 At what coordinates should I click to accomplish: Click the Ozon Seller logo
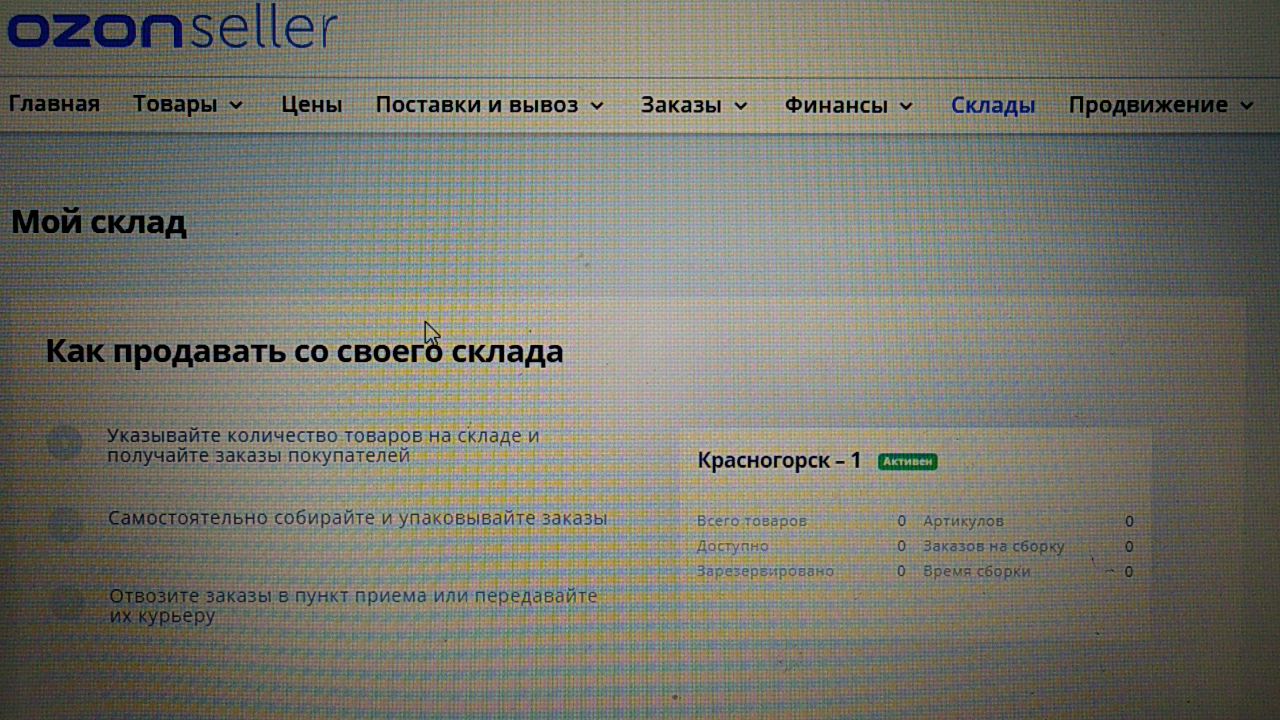171,28
